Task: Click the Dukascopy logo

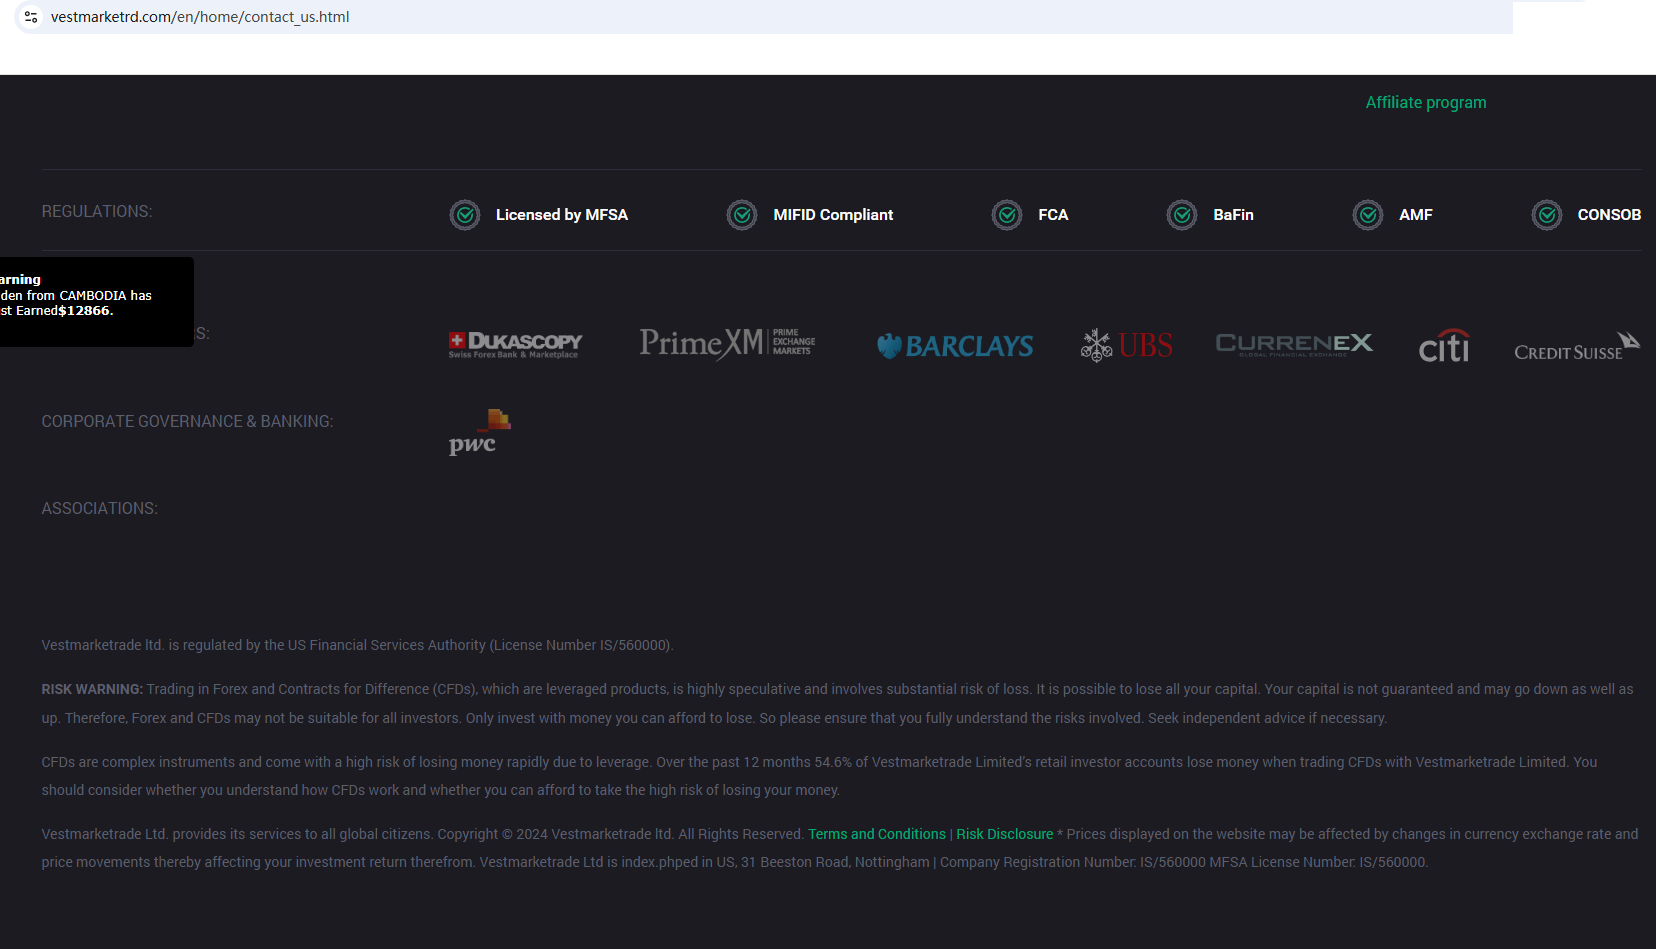Action: pos(515,345)
